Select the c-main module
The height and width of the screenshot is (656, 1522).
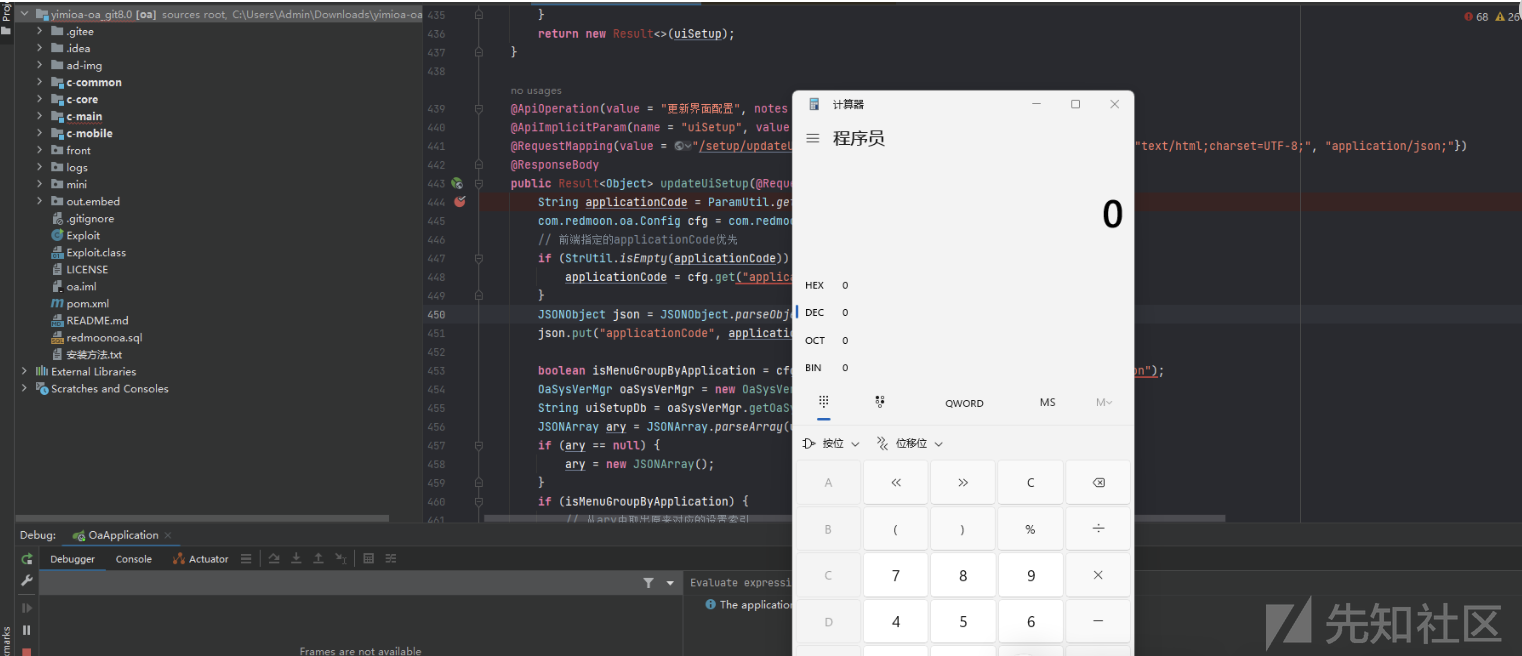(84, 116)
